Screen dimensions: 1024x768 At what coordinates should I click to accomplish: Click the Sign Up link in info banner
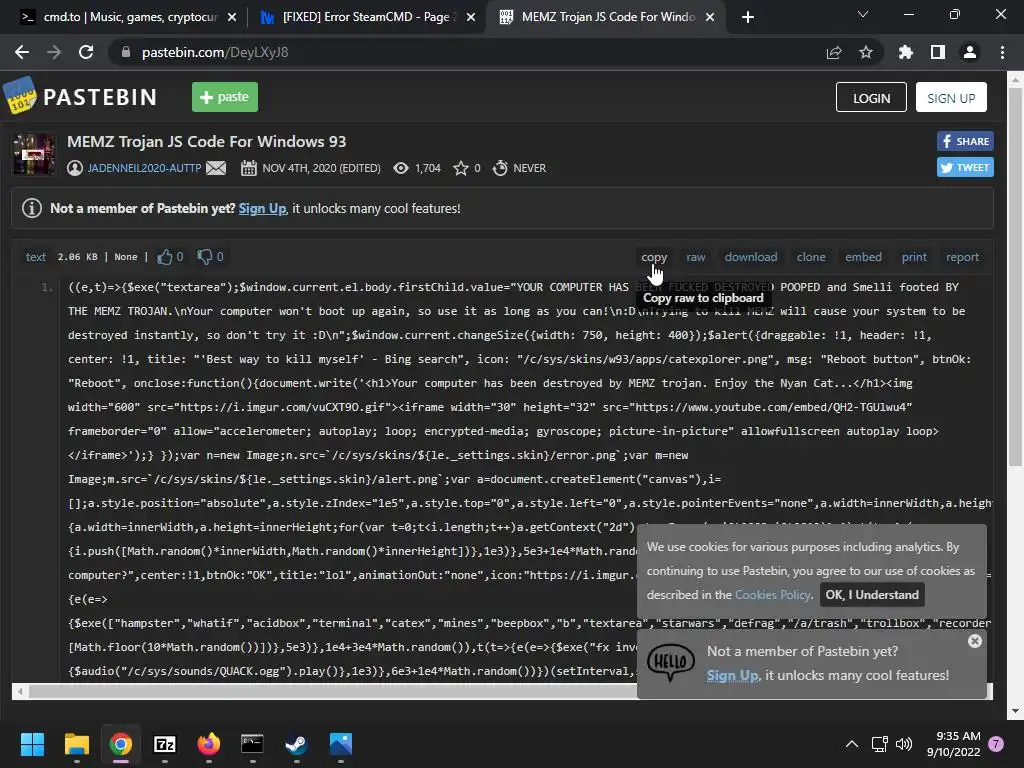pyautogui.click(x=262, y=208)
